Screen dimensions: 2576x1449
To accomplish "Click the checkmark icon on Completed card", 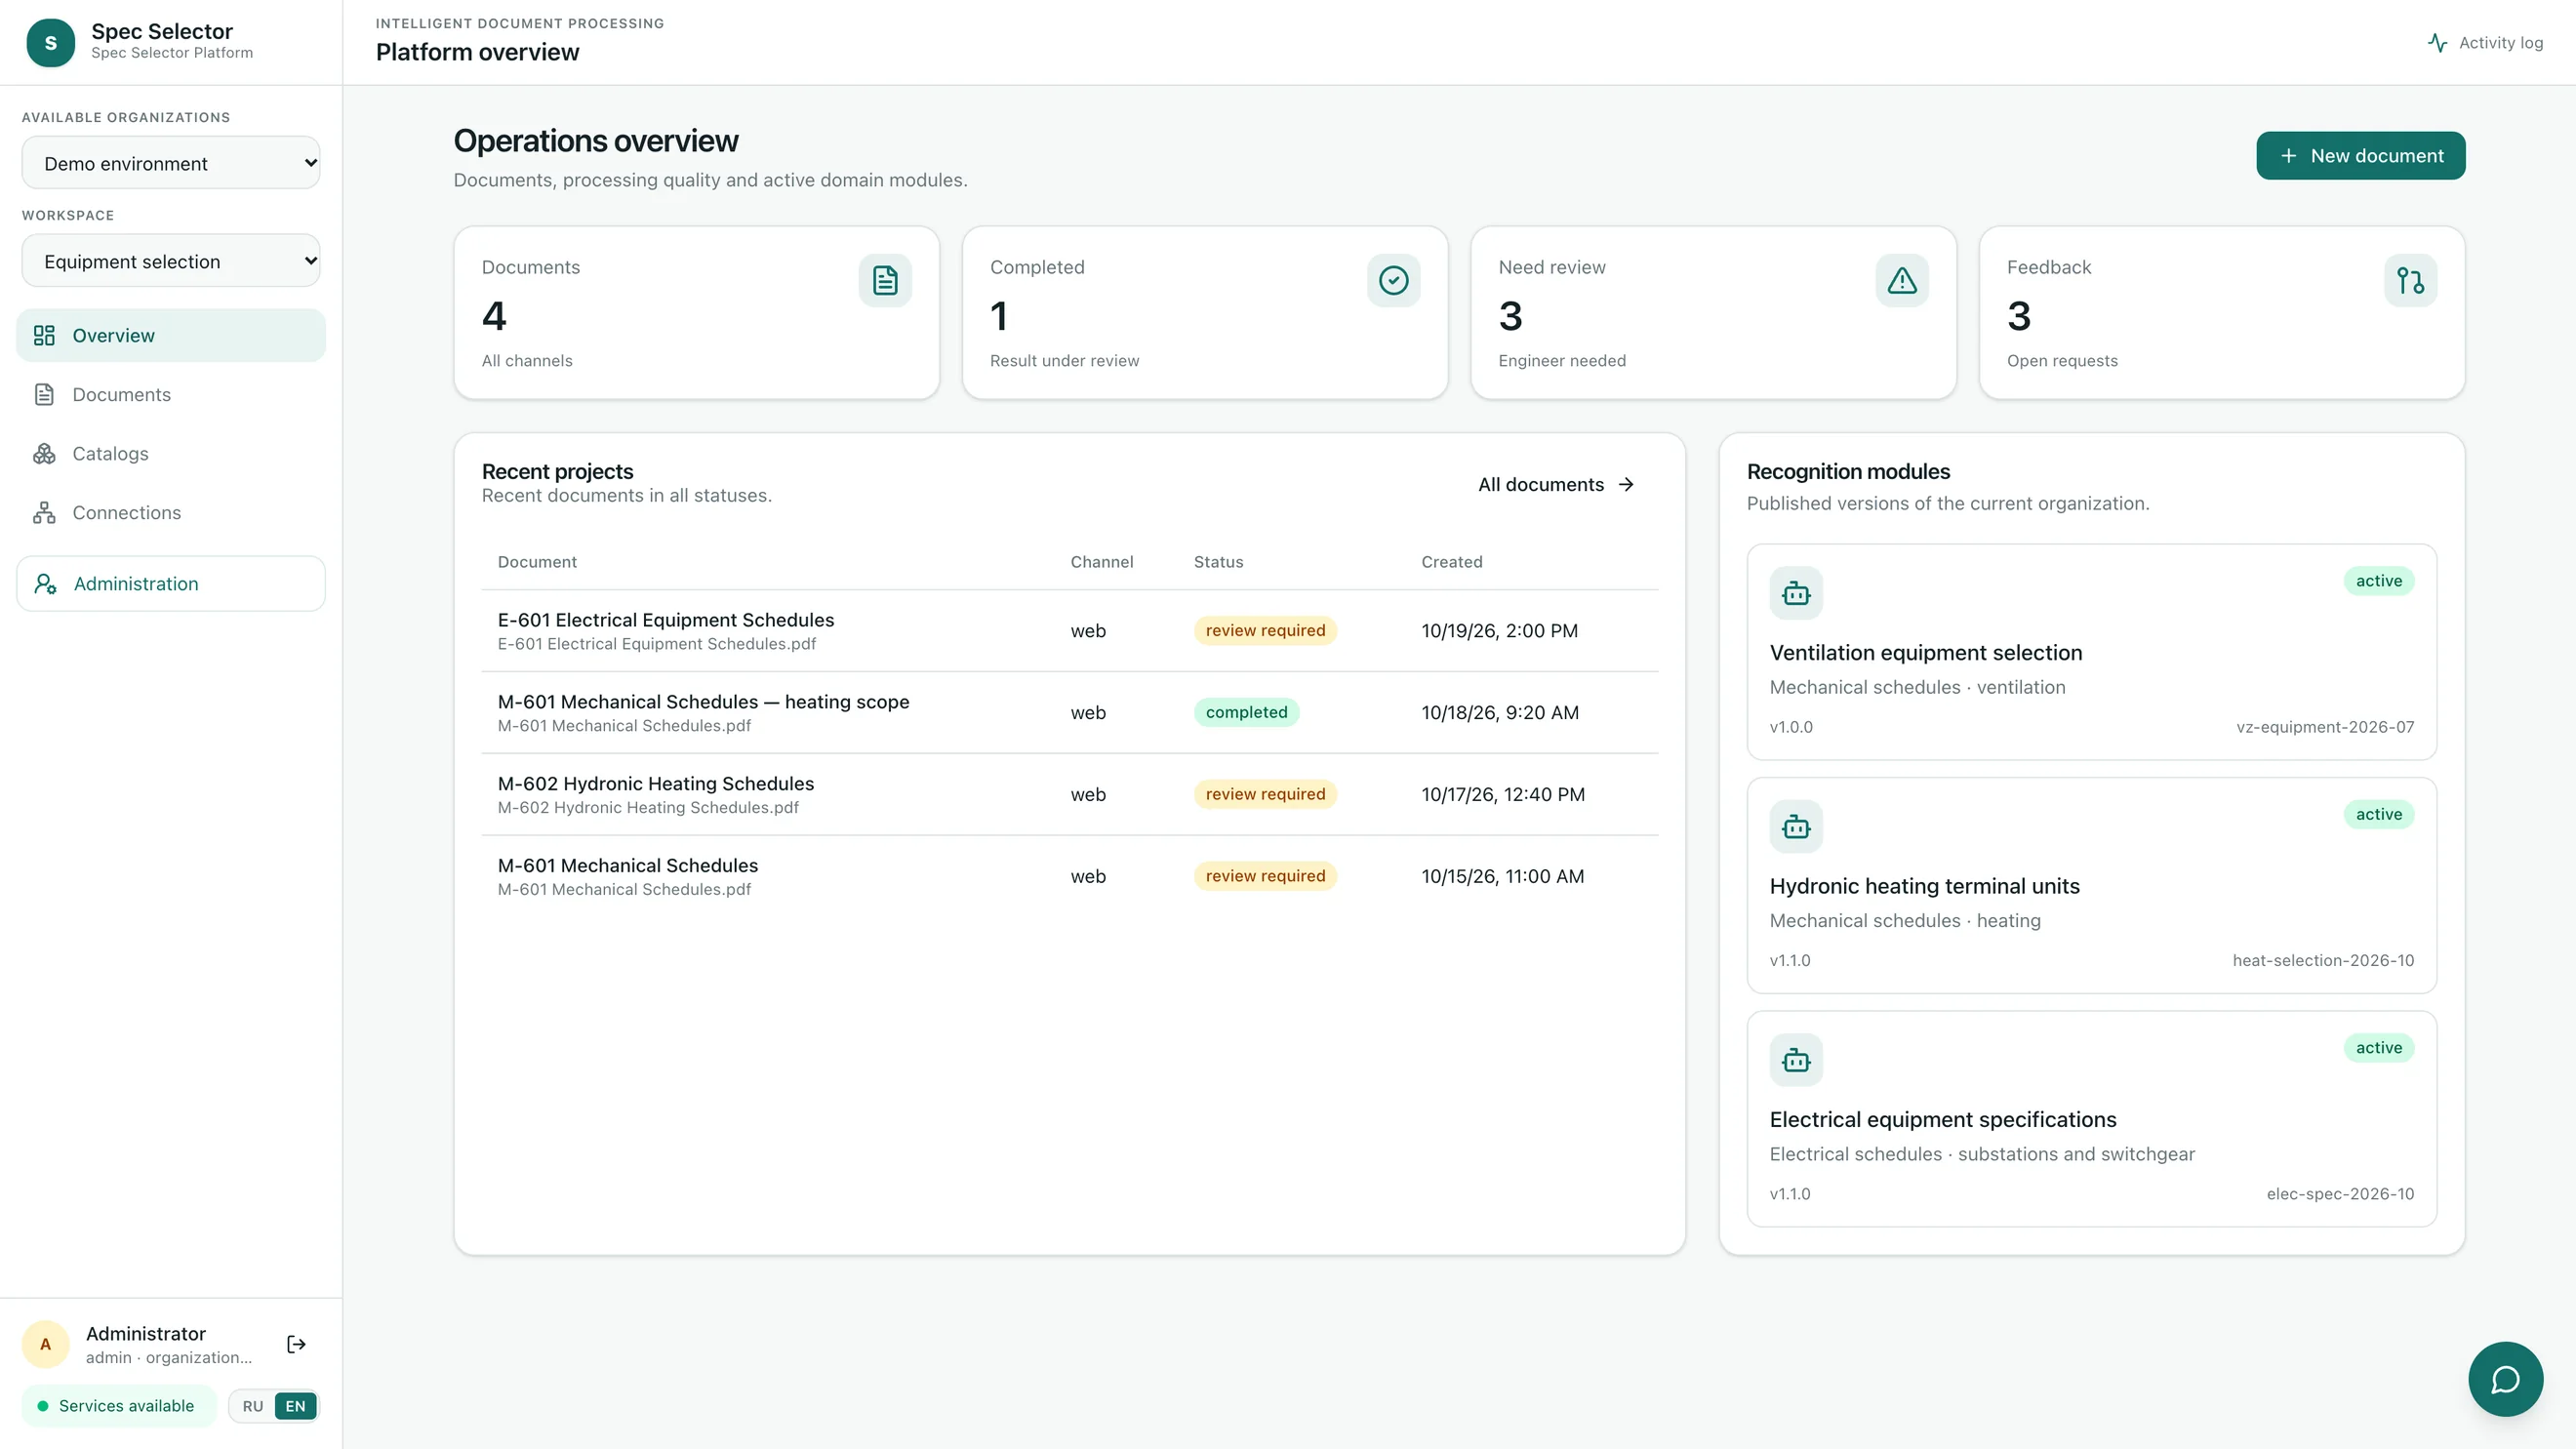I will click(x=1393, y=280).
